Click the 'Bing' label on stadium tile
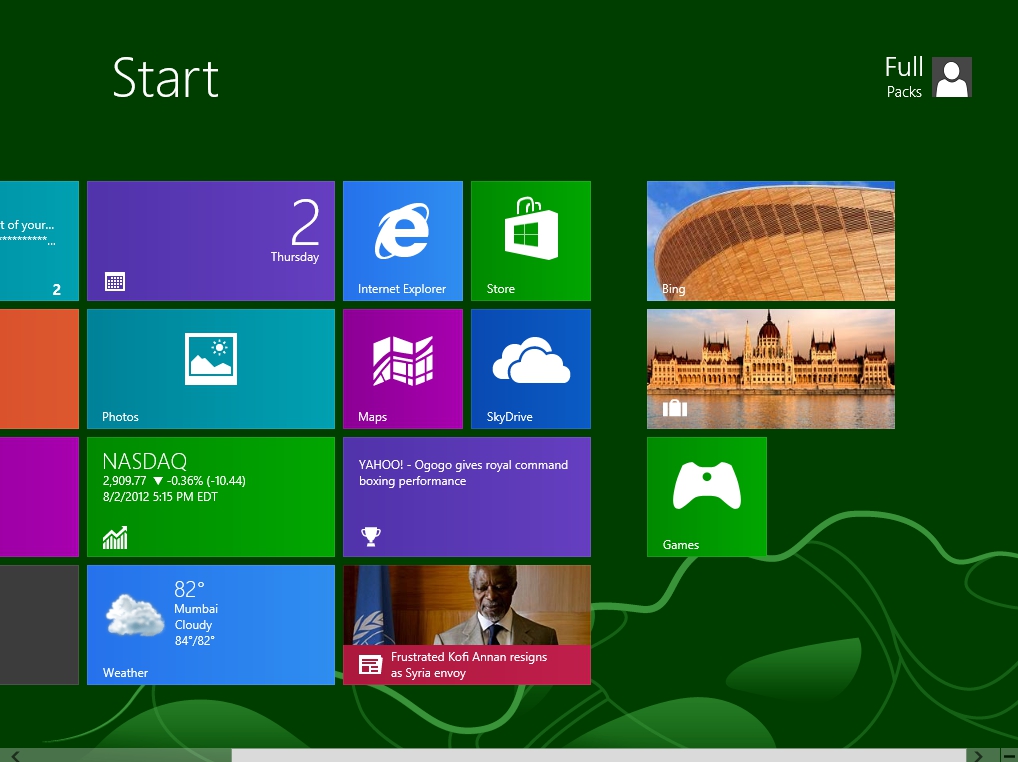 673,289
